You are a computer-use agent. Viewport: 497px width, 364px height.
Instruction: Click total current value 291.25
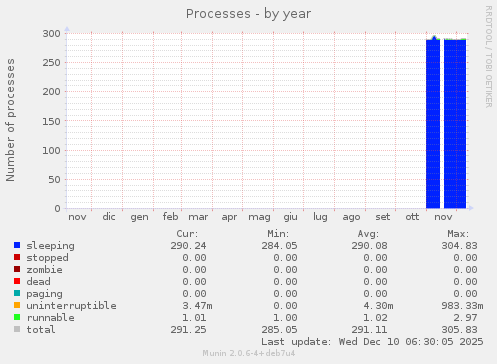[x=188, y=330]
